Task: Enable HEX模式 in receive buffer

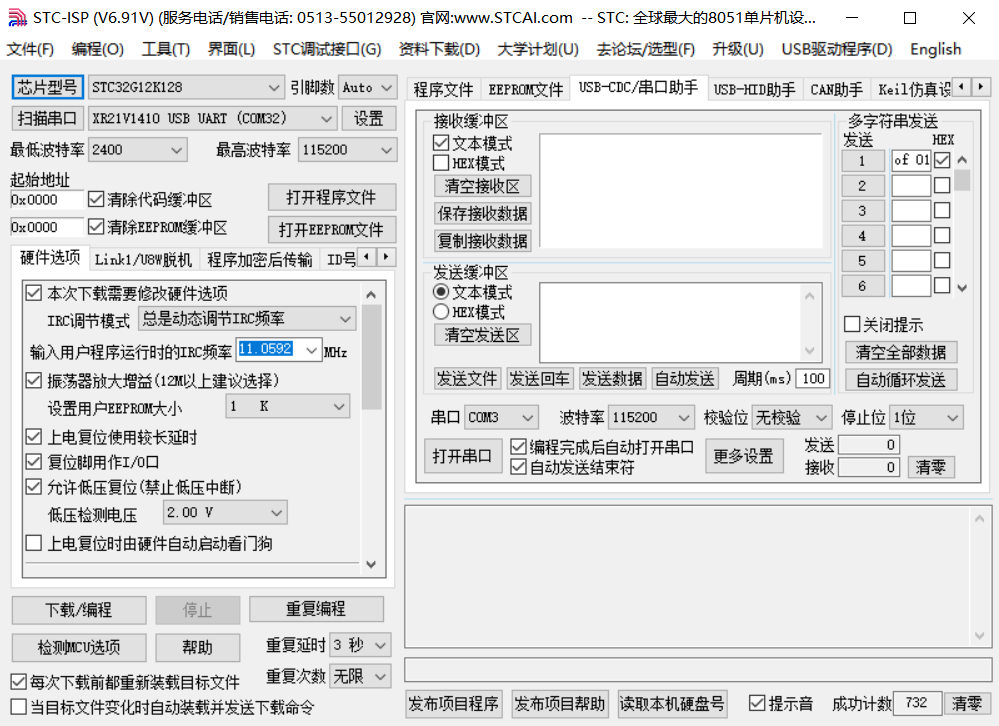Action: tap(441, 163)
